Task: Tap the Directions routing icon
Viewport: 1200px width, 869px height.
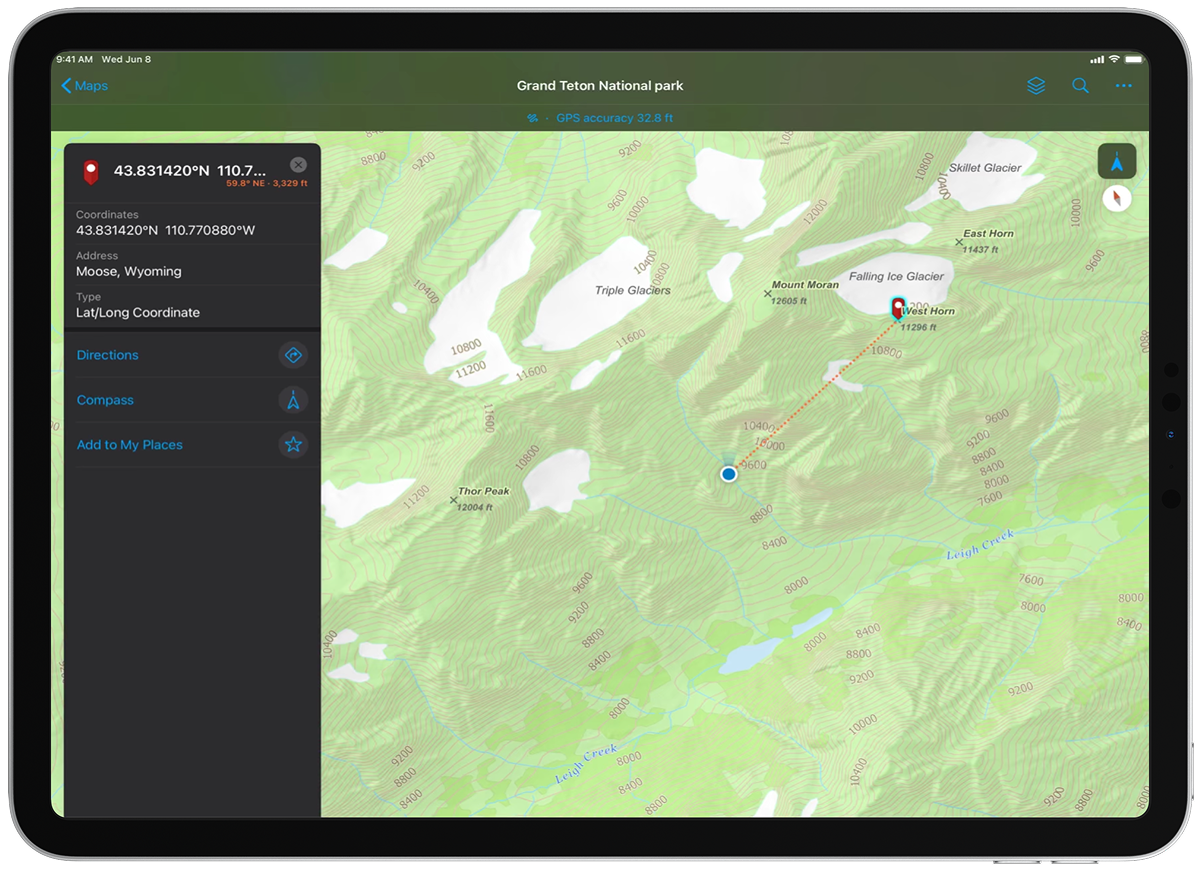Action: tap(293, 355)
